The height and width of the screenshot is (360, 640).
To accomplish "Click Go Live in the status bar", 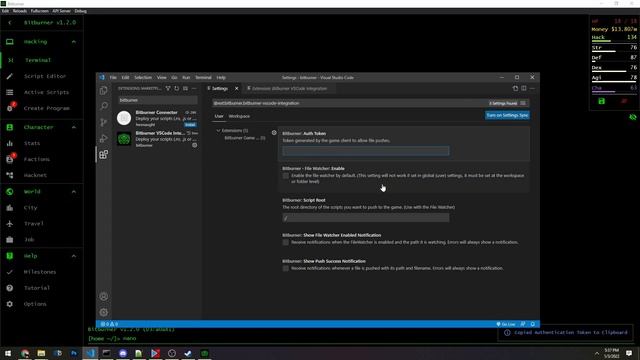I will click(x=506, y=324).
